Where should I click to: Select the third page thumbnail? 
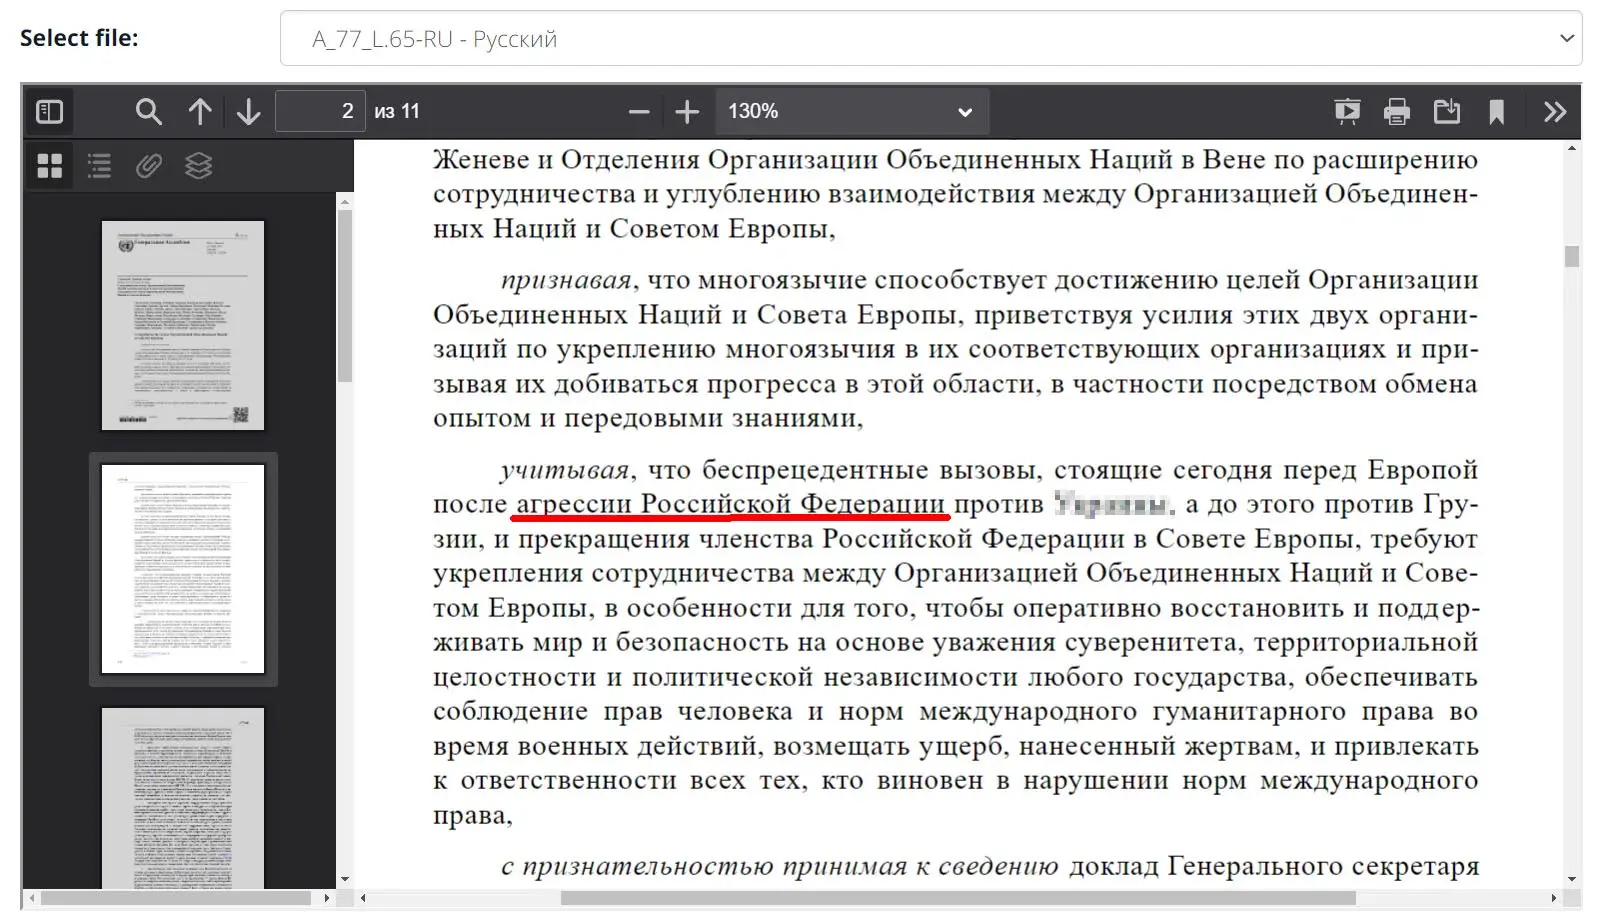(x=181, y=800)
